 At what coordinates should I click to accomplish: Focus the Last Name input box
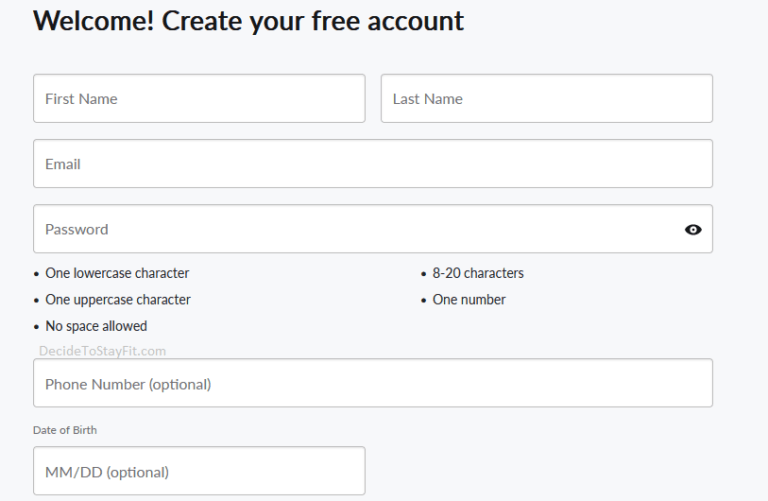pos(546,99)
